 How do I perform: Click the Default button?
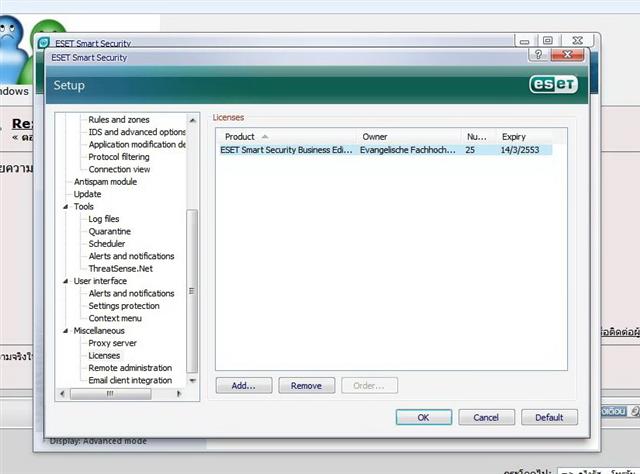(549, 417)
